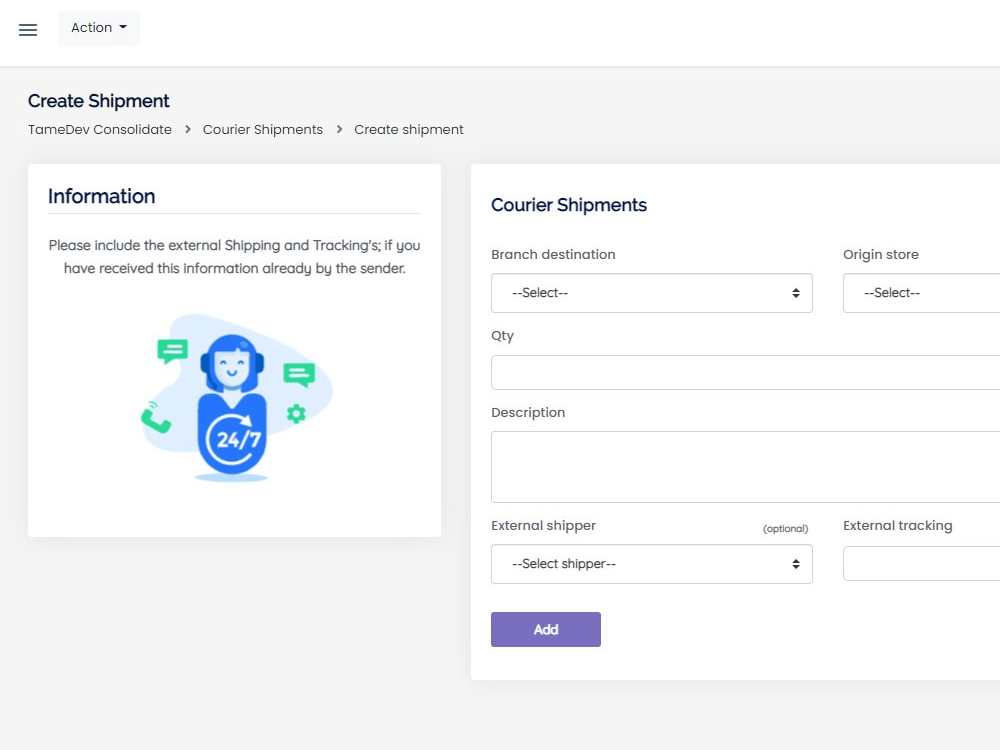Open the Action dropdown menu

tap(99, 28)
